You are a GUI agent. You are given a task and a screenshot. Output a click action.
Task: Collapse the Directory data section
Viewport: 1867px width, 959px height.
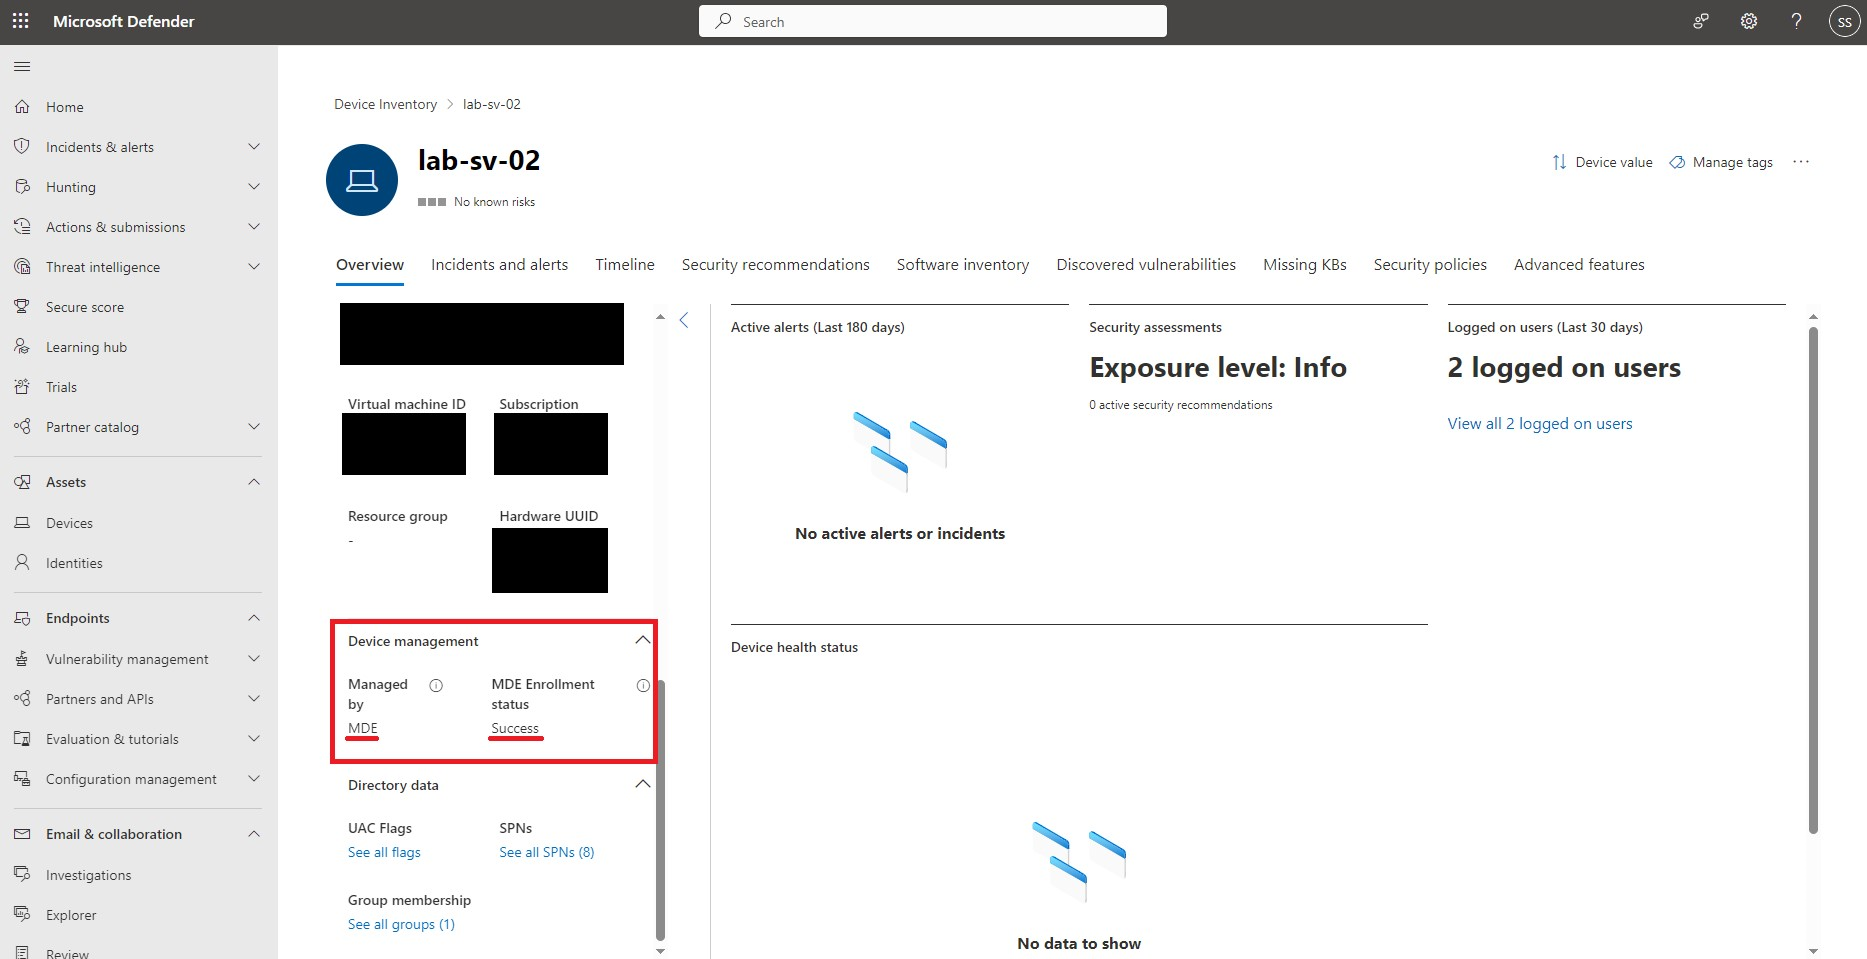coord(643,785)
